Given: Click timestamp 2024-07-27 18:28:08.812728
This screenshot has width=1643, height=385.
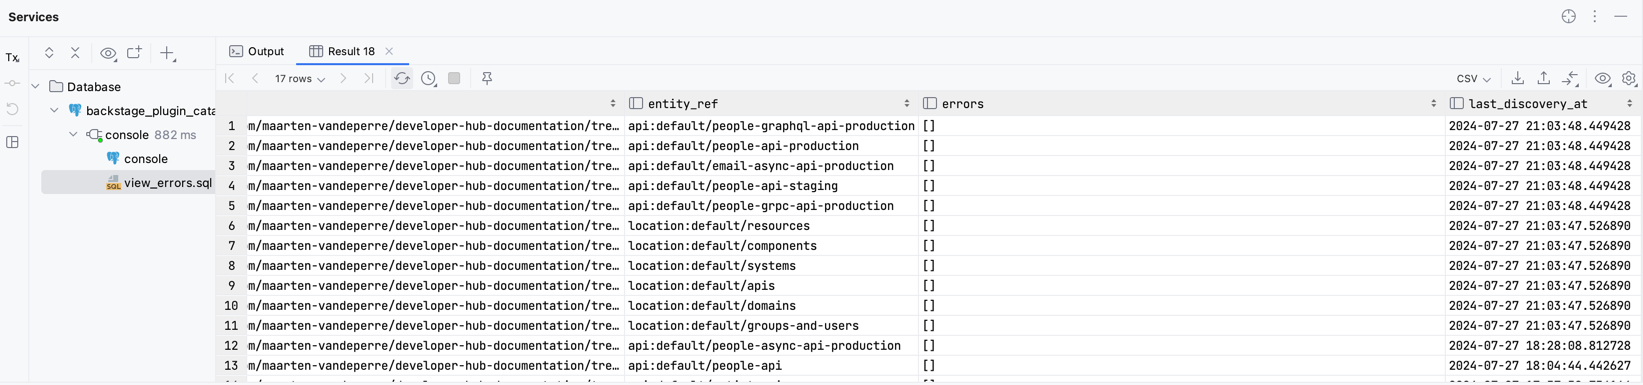Looking at the screenshot, I should [x=1539, y=346].
